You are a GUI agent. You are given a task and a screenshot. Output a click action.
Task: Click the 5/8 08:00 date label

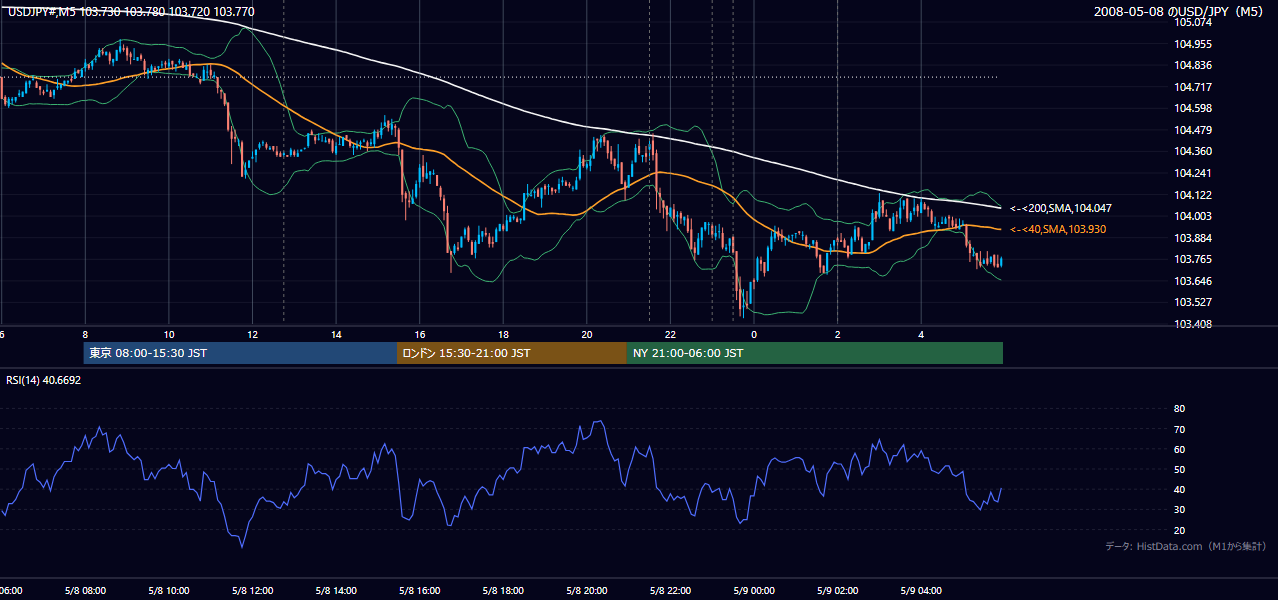[84, 590]
